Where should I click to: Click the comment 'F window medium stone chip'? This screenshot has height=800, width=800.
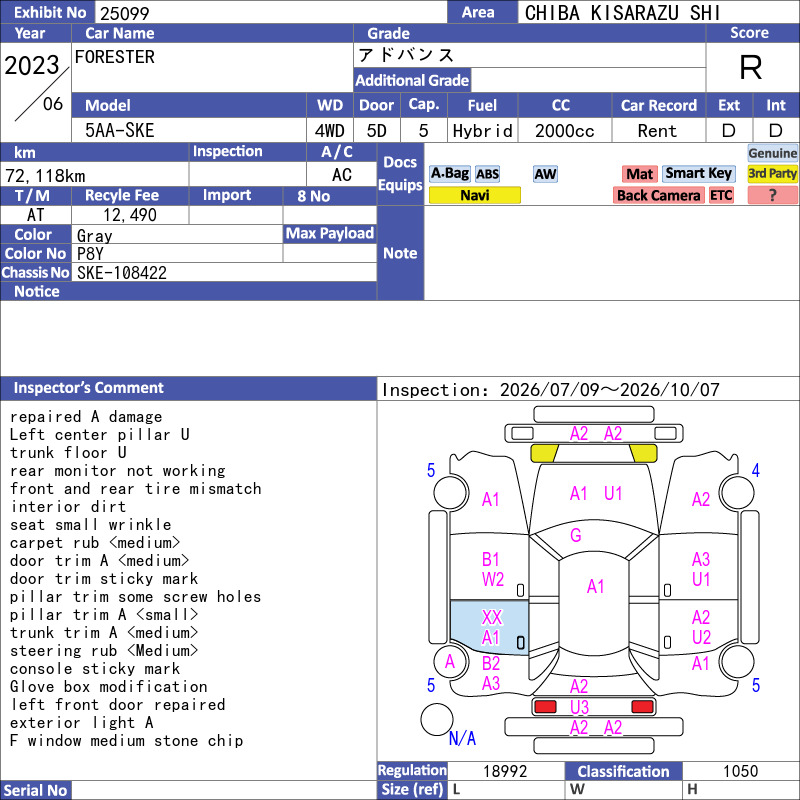pyautogui.click(x=127, y=741)
